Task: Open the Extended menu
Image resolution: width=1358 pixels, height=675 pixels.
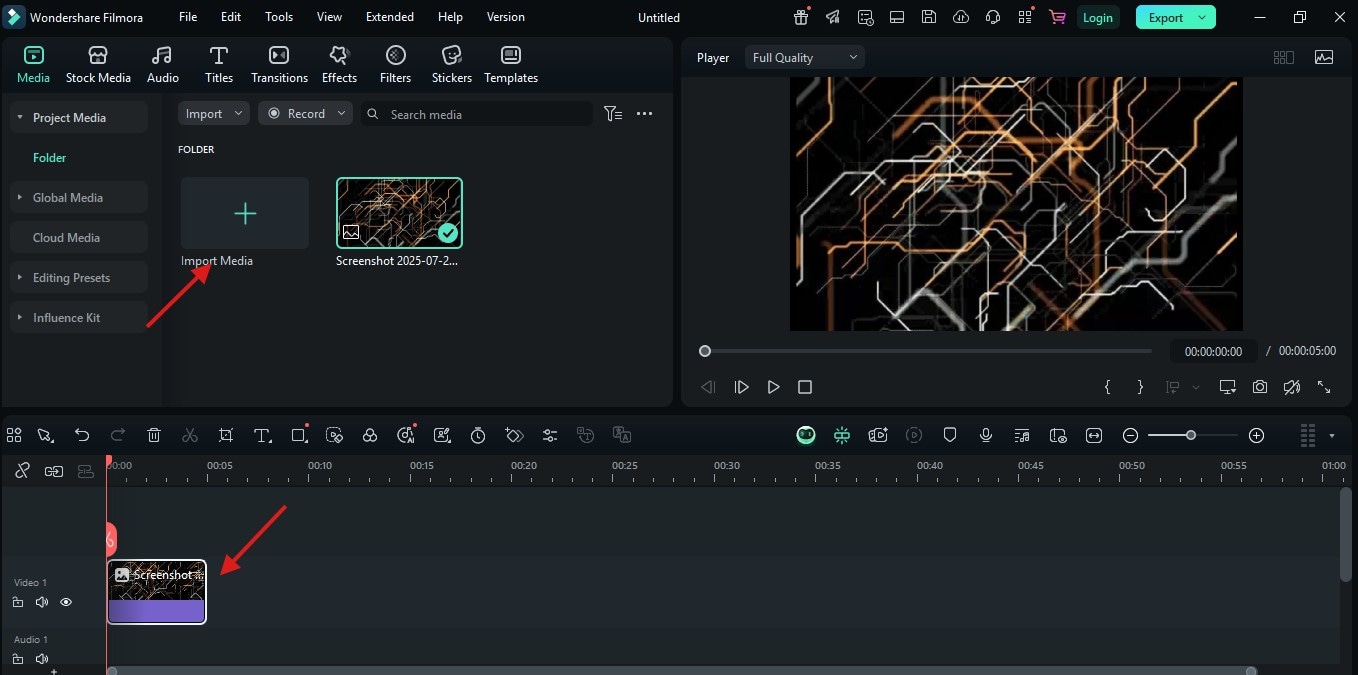Action: pos(390,17)
